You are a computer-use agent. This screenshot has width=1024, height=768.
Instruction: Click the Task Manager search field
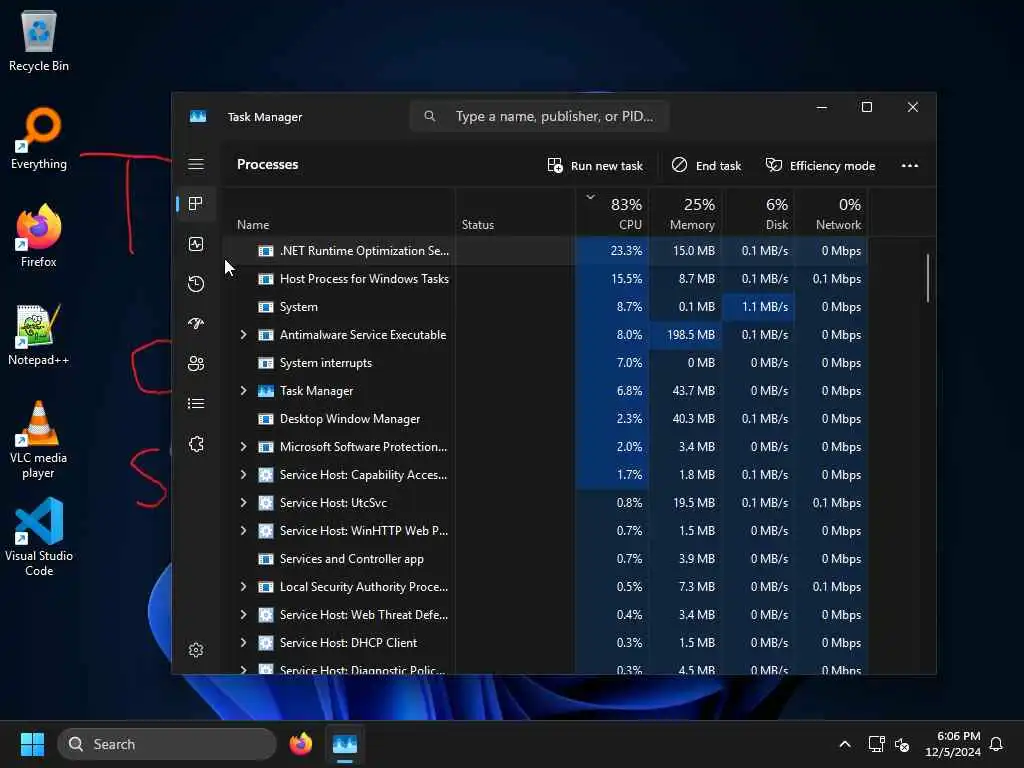[539, 116]
